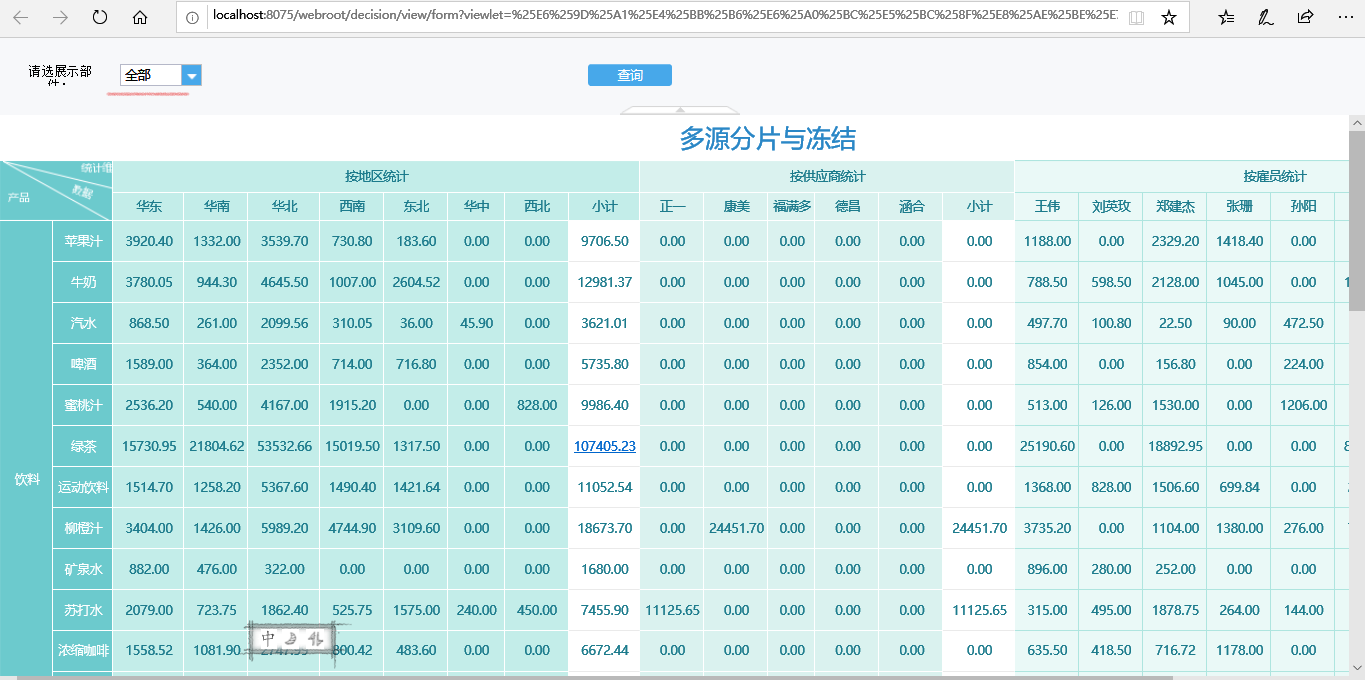View site information icon in address bar

point(195,17)
